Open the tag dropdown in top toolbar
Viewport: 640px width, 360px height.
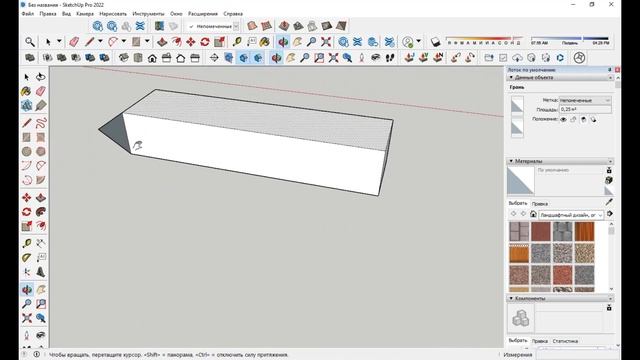click(x=236, y=26)
